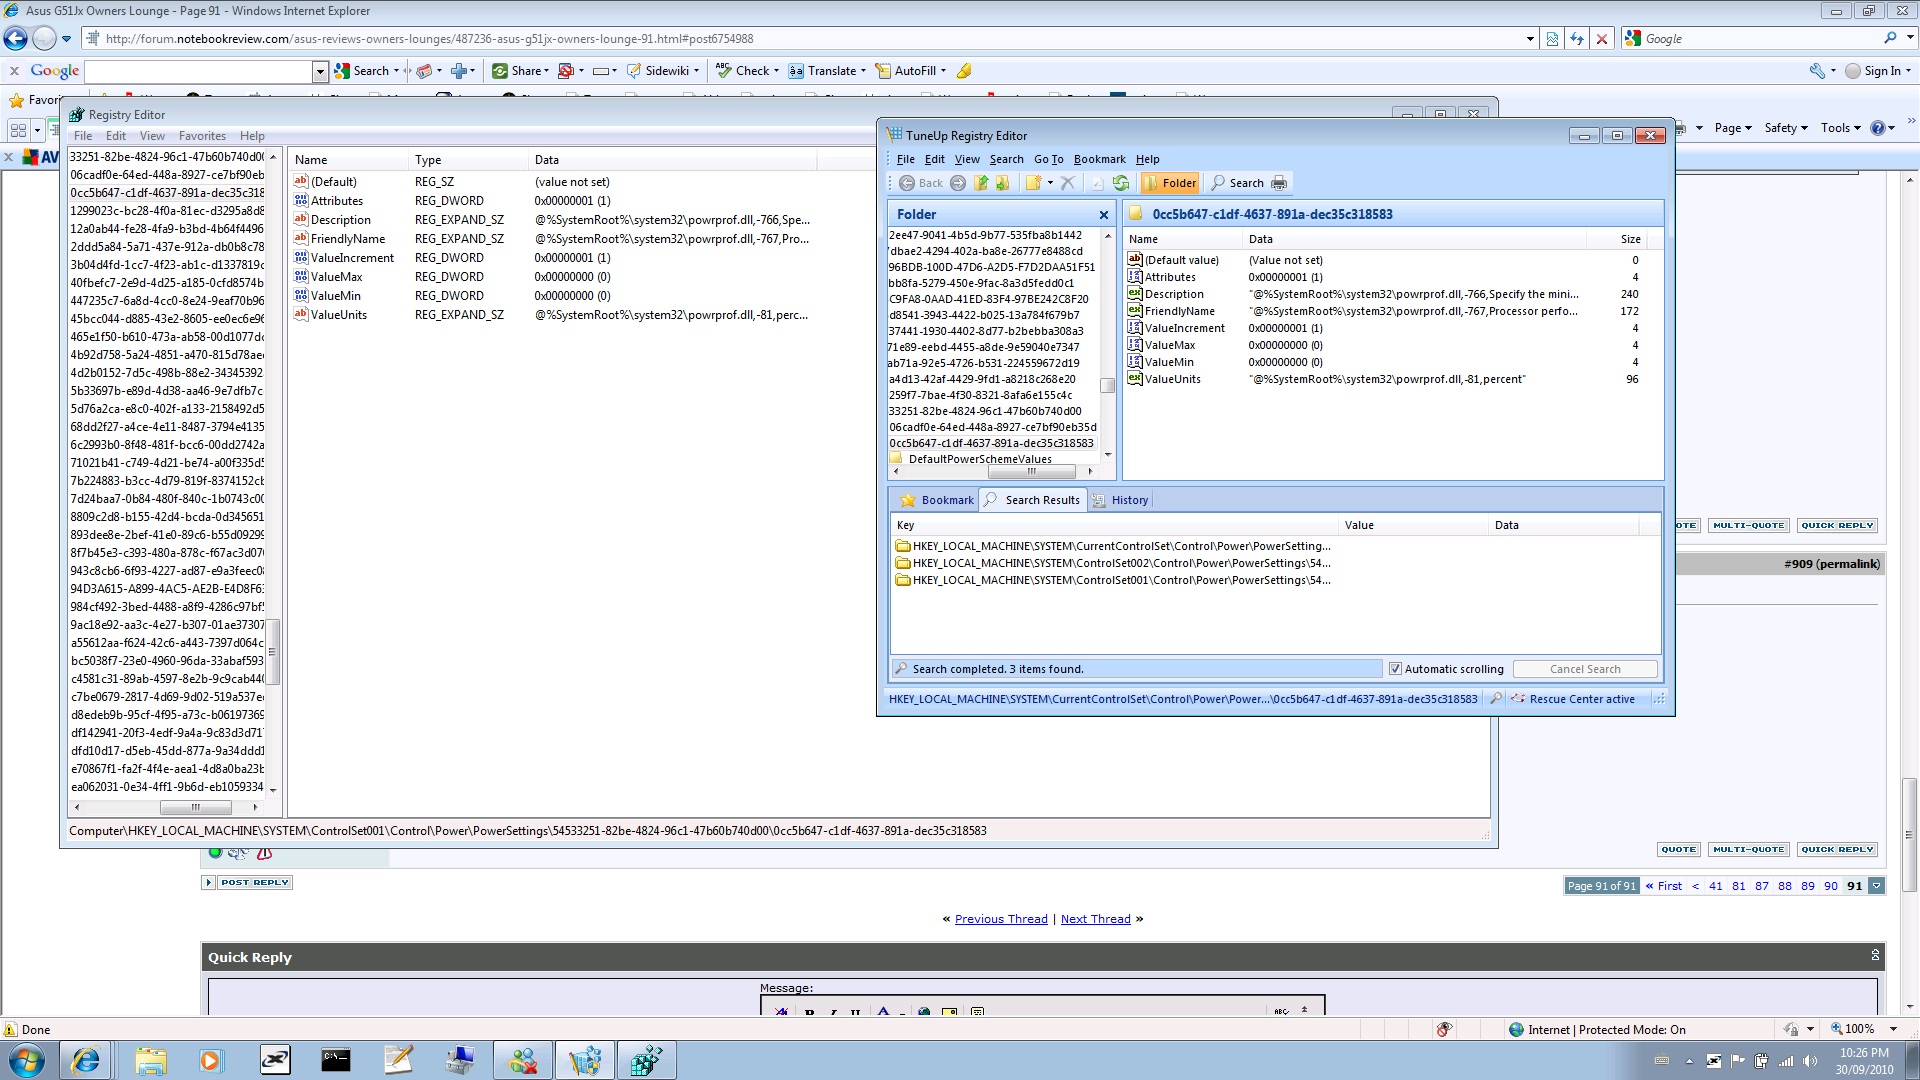Select the FriendlyName value in TuneUp list
1920x1080 pixels.
(1180, 311)
